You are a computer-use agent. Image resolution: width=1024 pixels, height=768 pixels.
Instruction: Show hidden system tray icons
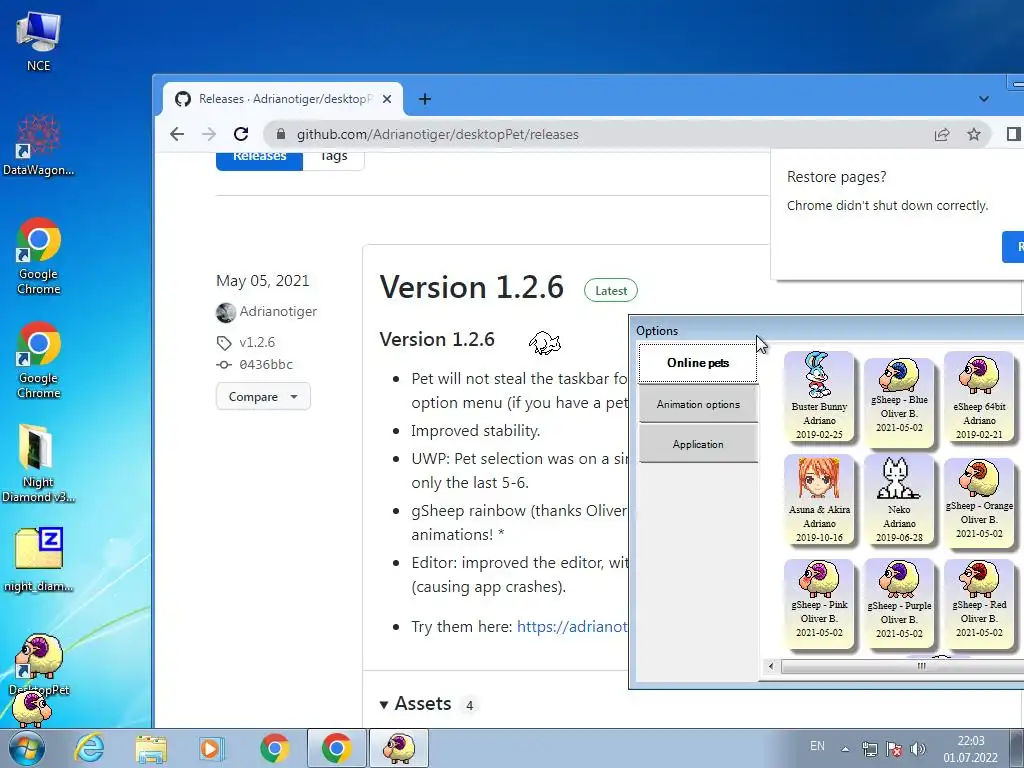(x=845, y=749)
